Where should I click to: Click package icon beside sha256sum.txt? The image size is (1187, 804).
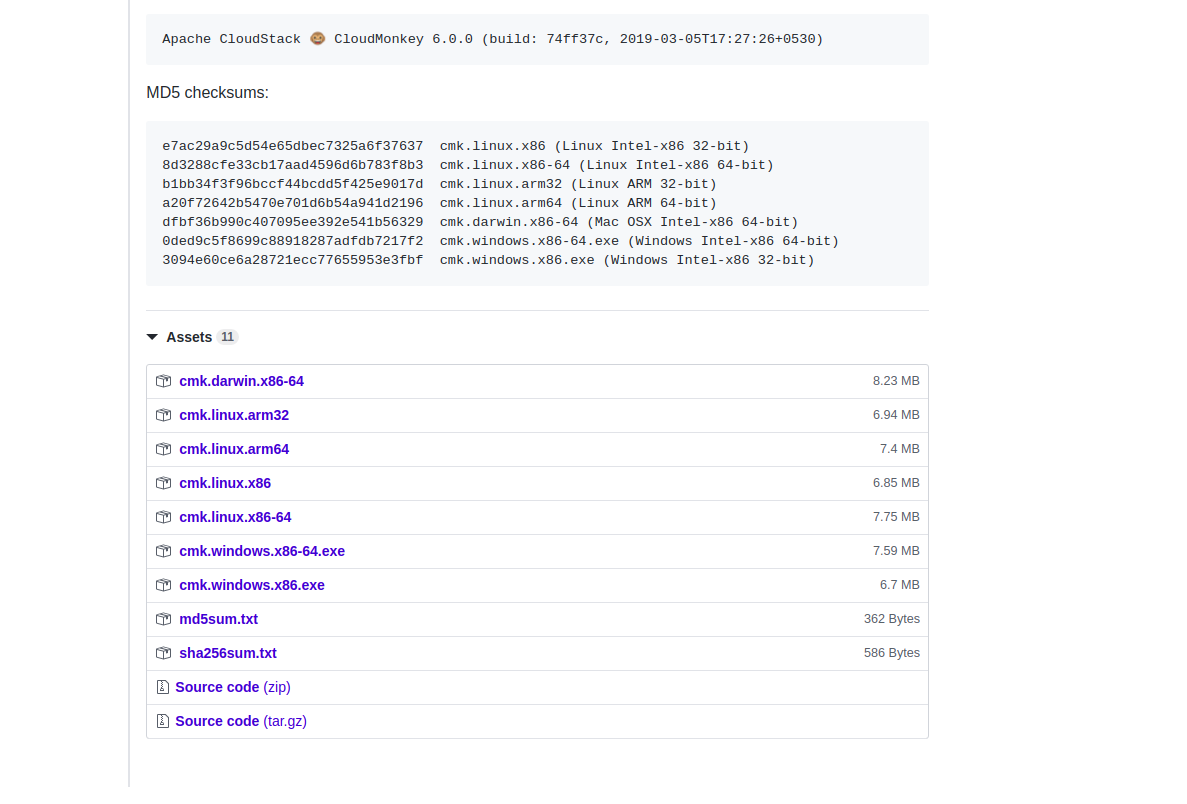(x=163, y=653)
